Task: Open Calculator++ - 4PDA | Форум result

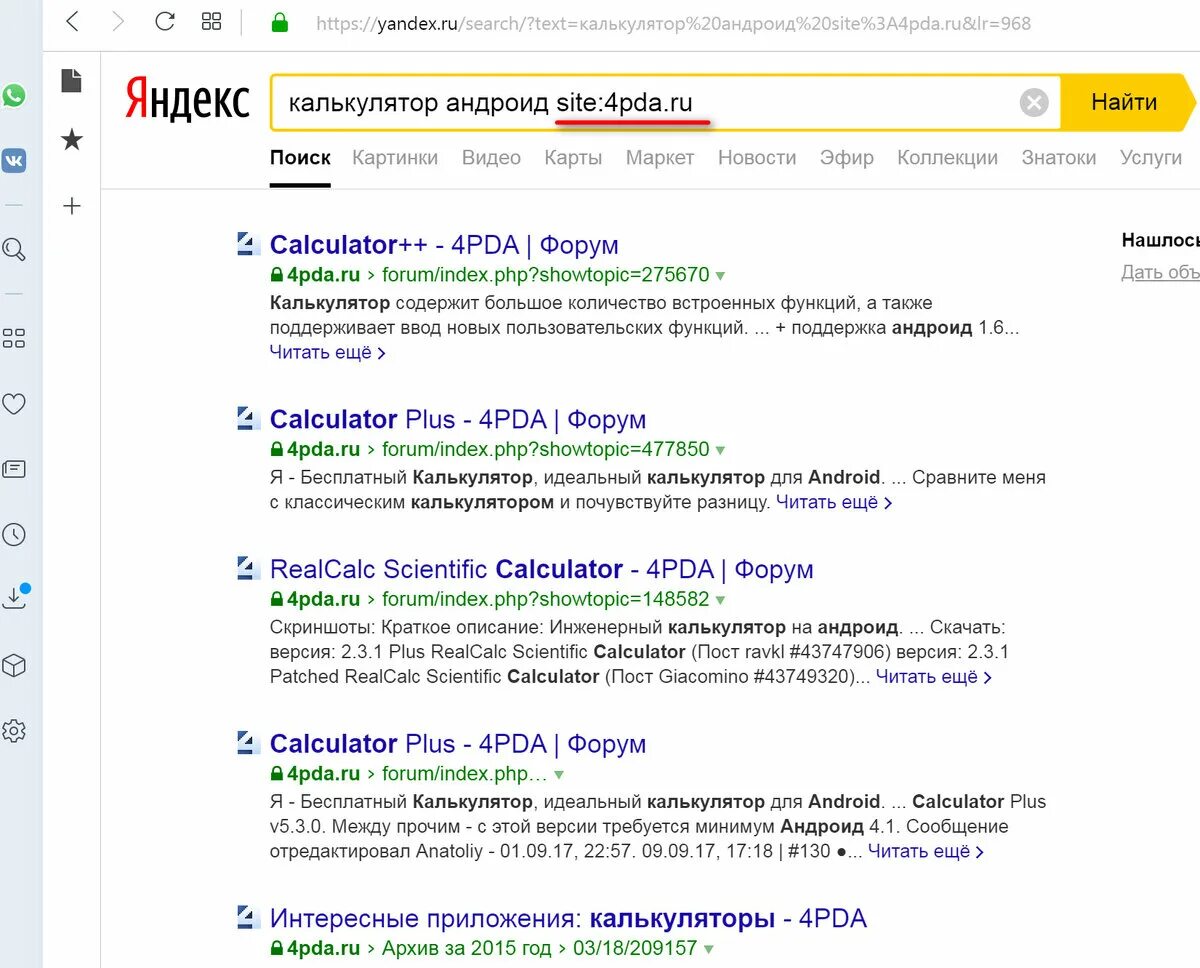Action: 444,244
